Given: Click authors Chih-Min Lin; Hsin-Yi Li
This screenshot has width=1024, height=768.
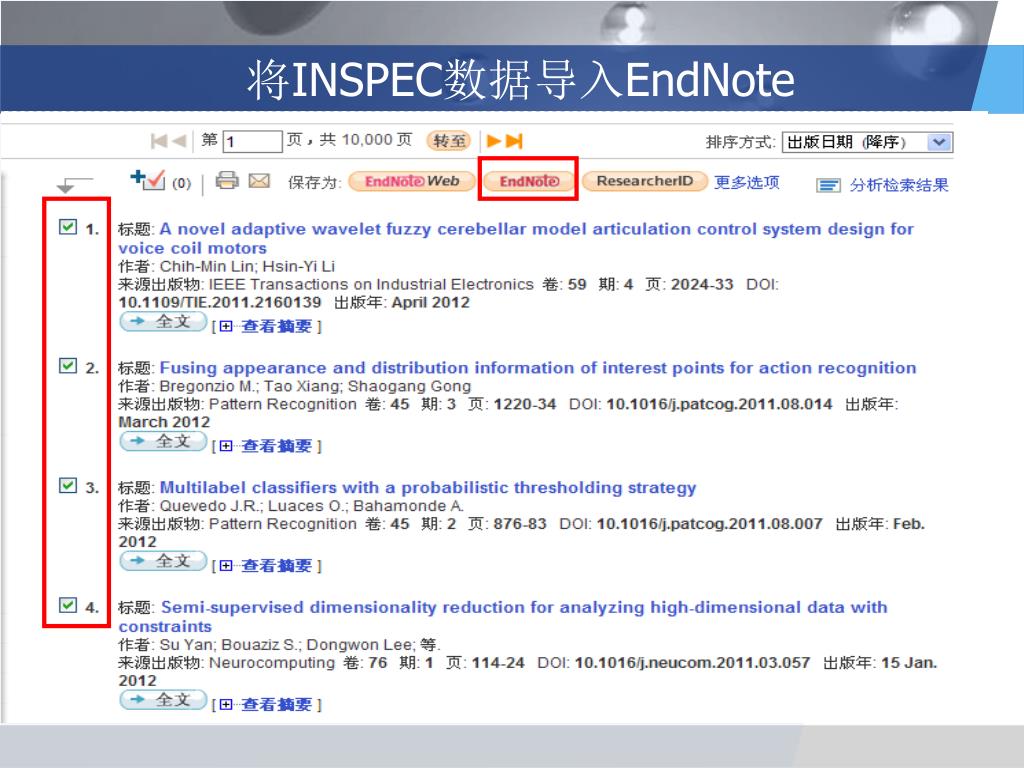Looking at the screenshot, I should click(x=247, y=266).
